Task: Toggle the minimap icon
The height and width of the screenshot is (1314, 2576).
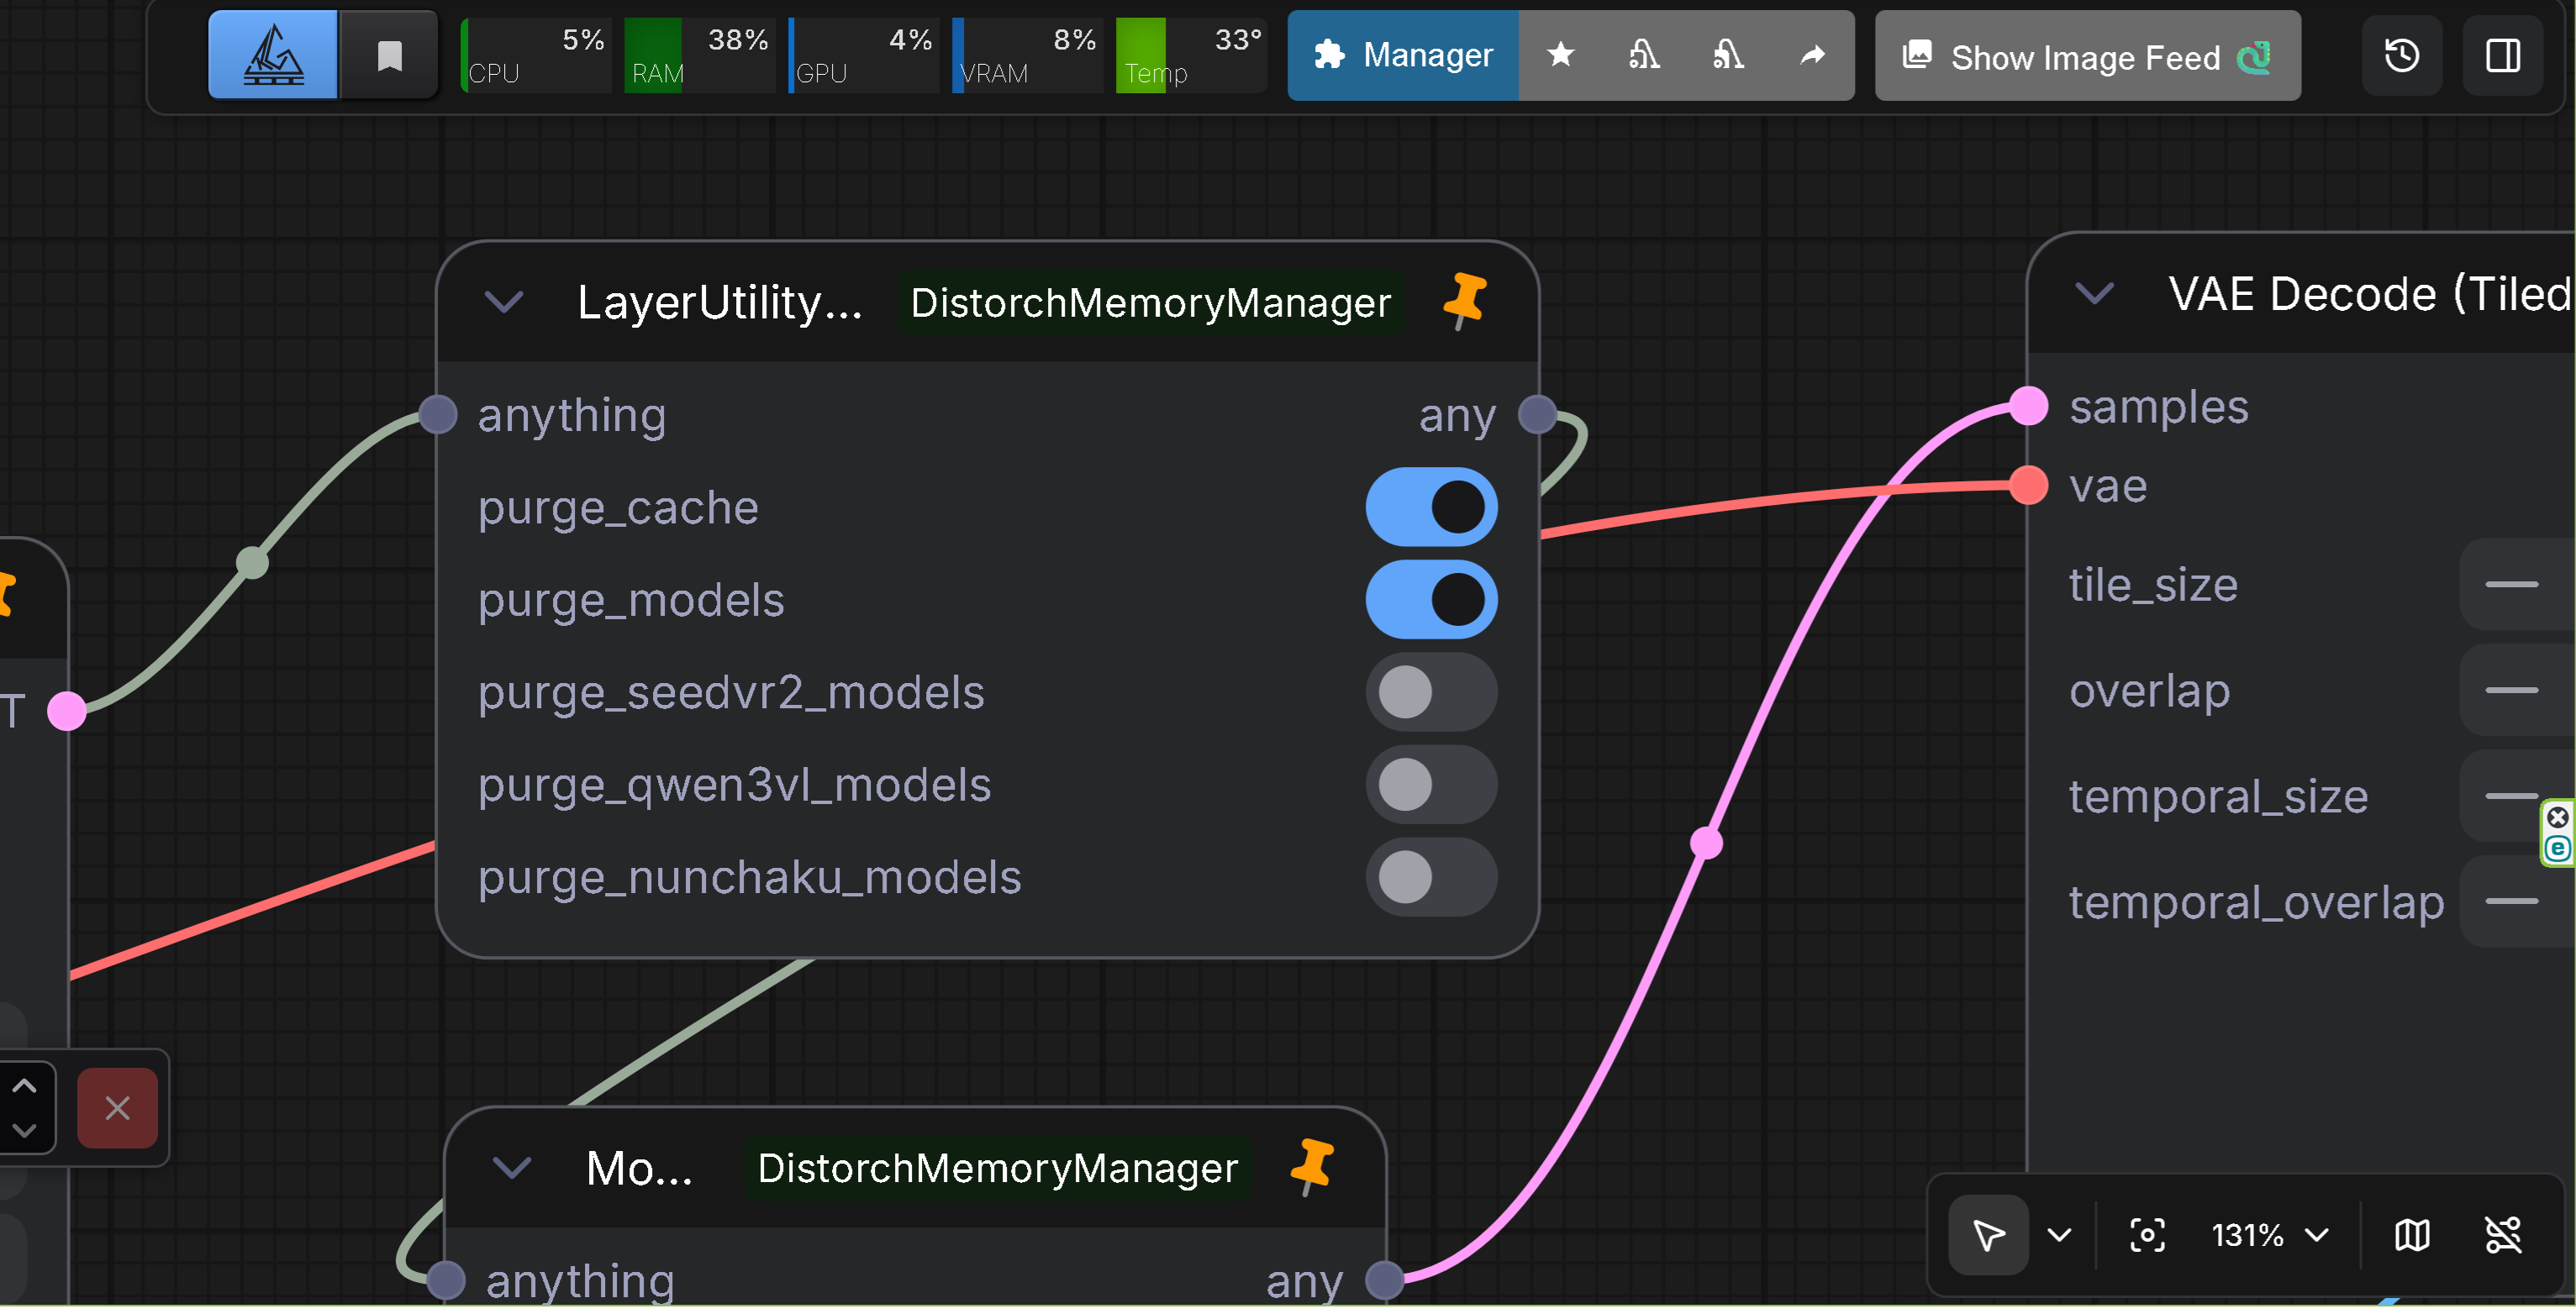Action: click(x=2411, y=1235)
